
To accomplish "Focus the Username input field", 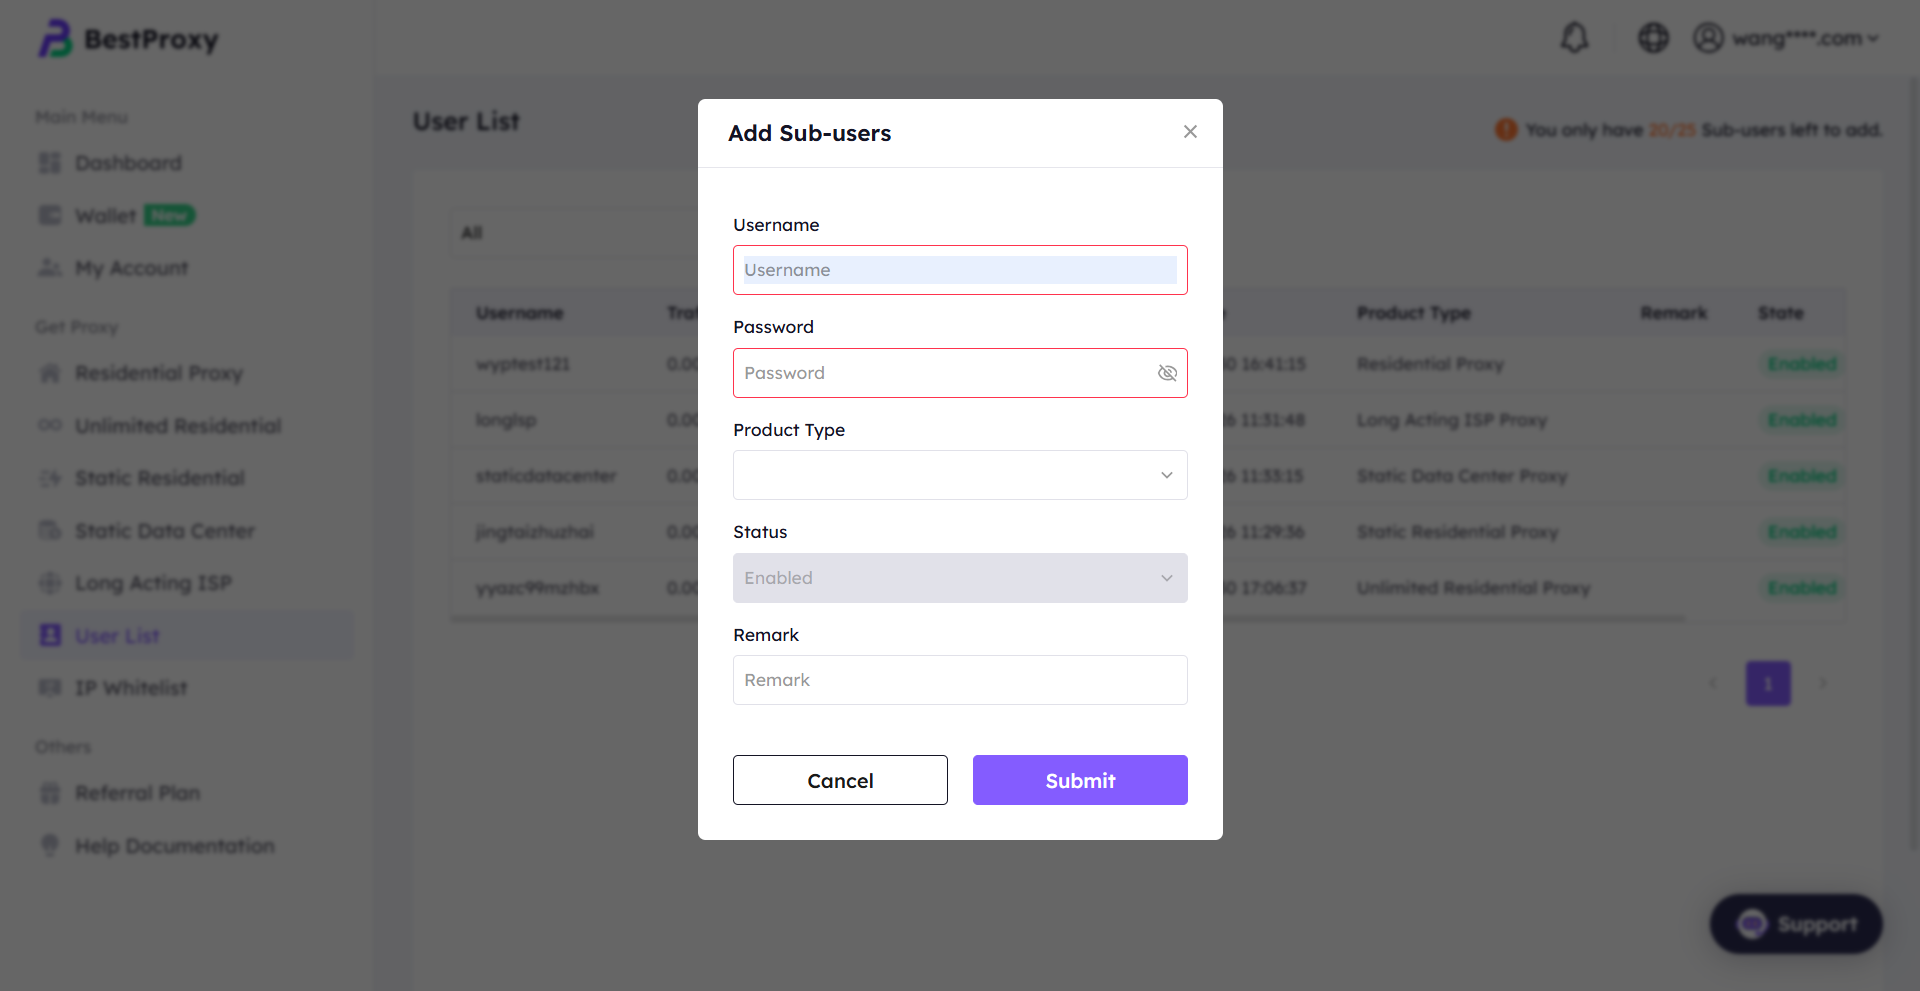I will coord(960,270).
